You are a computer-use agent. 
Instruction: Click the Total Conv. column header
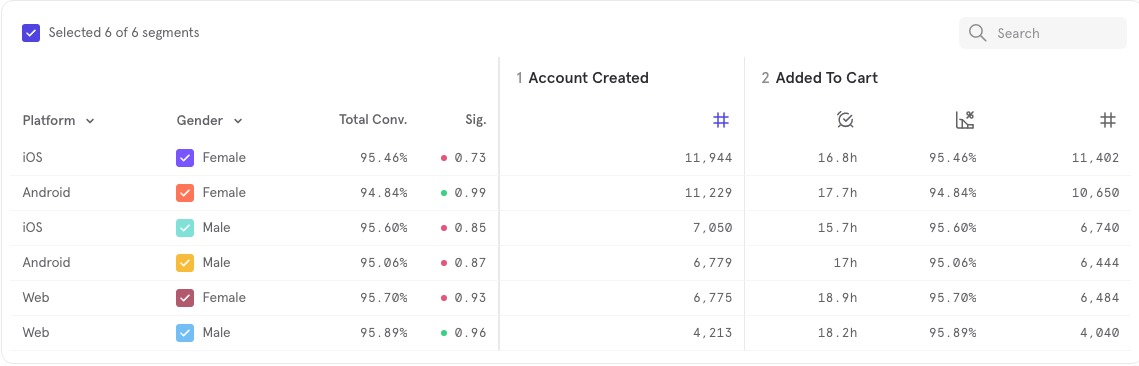pos(373,120)
